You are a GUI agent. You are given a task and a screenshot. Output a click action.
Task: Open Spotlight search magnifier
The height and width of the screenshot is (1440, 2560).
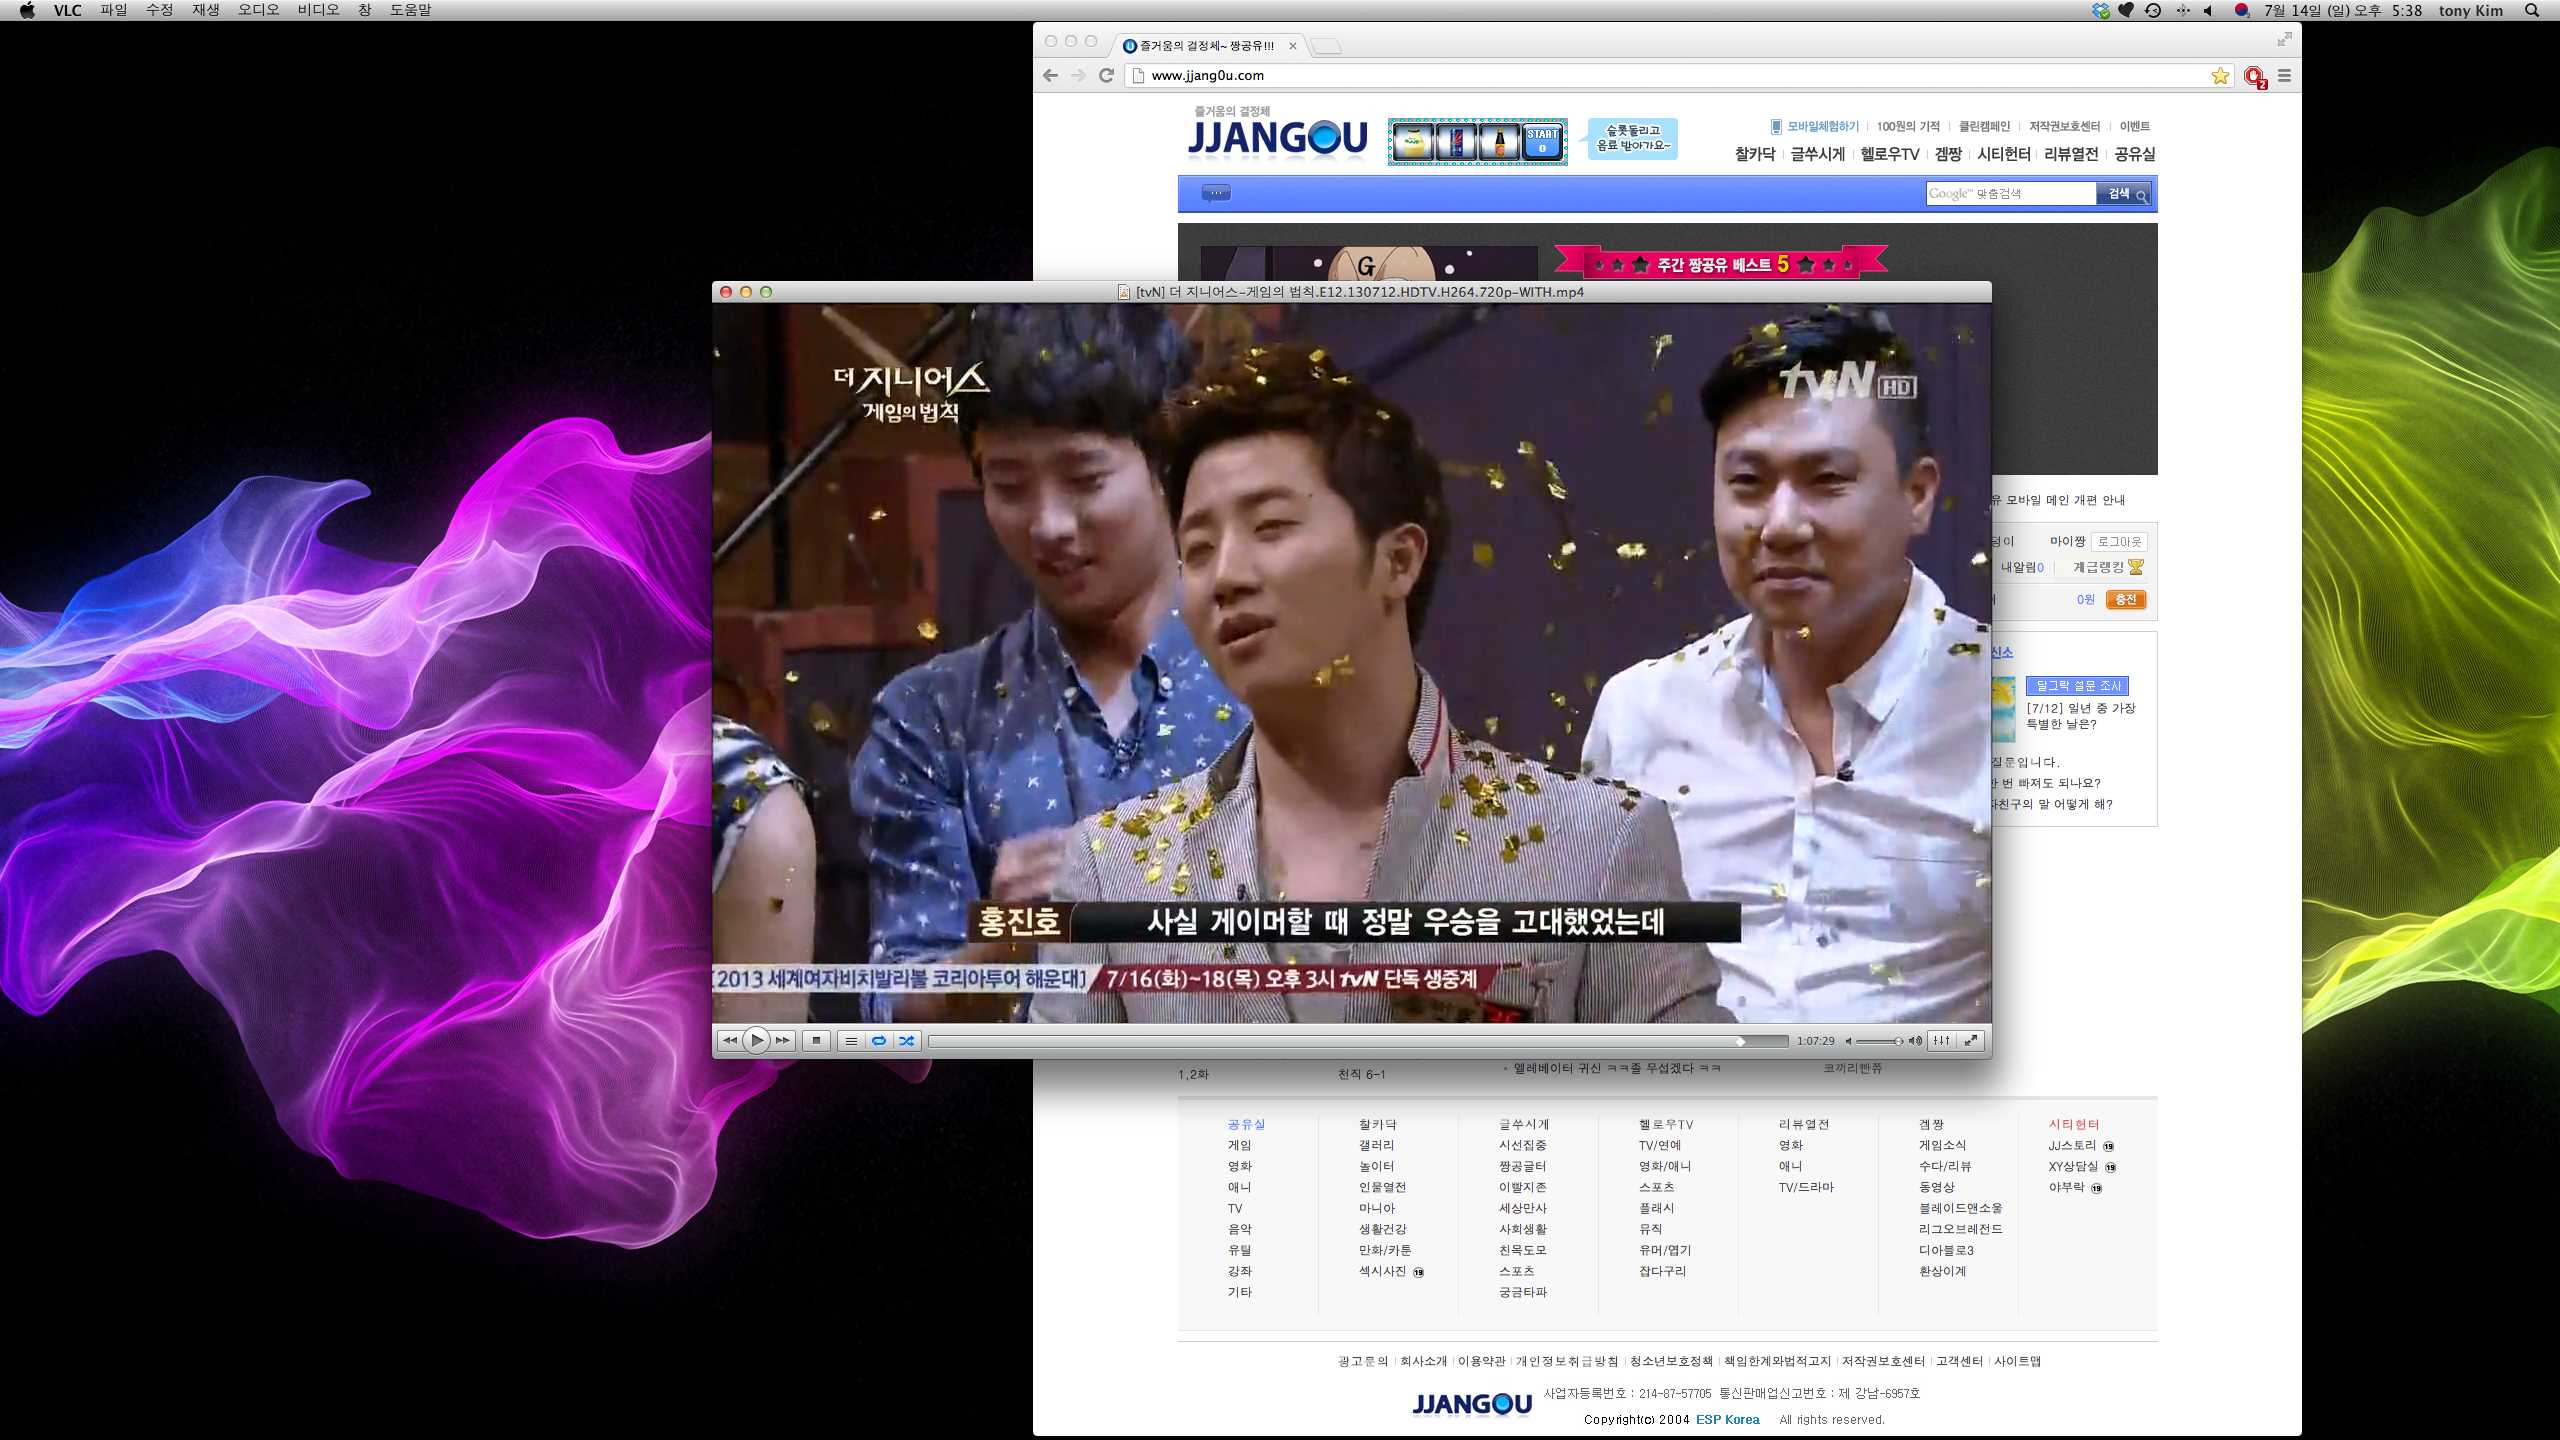(x=2532, y=10)
